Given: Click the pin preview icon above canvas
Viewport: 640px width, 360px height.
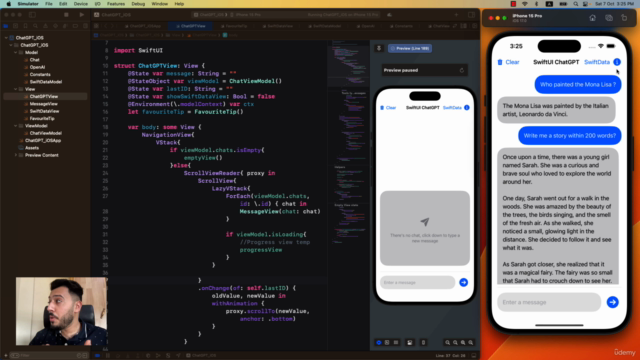Looking at the screenshot, I should pyautogui.click(x=379, y=48).
